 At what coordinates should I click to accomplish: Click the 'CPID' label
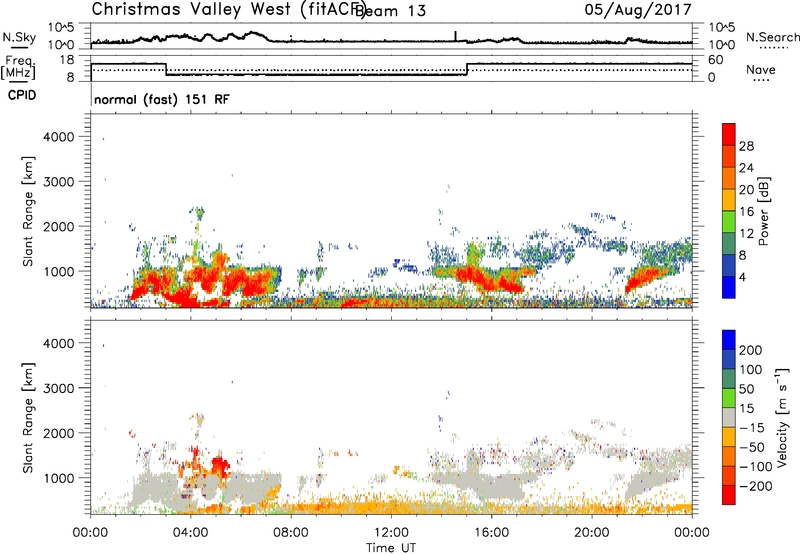point(22,95)
